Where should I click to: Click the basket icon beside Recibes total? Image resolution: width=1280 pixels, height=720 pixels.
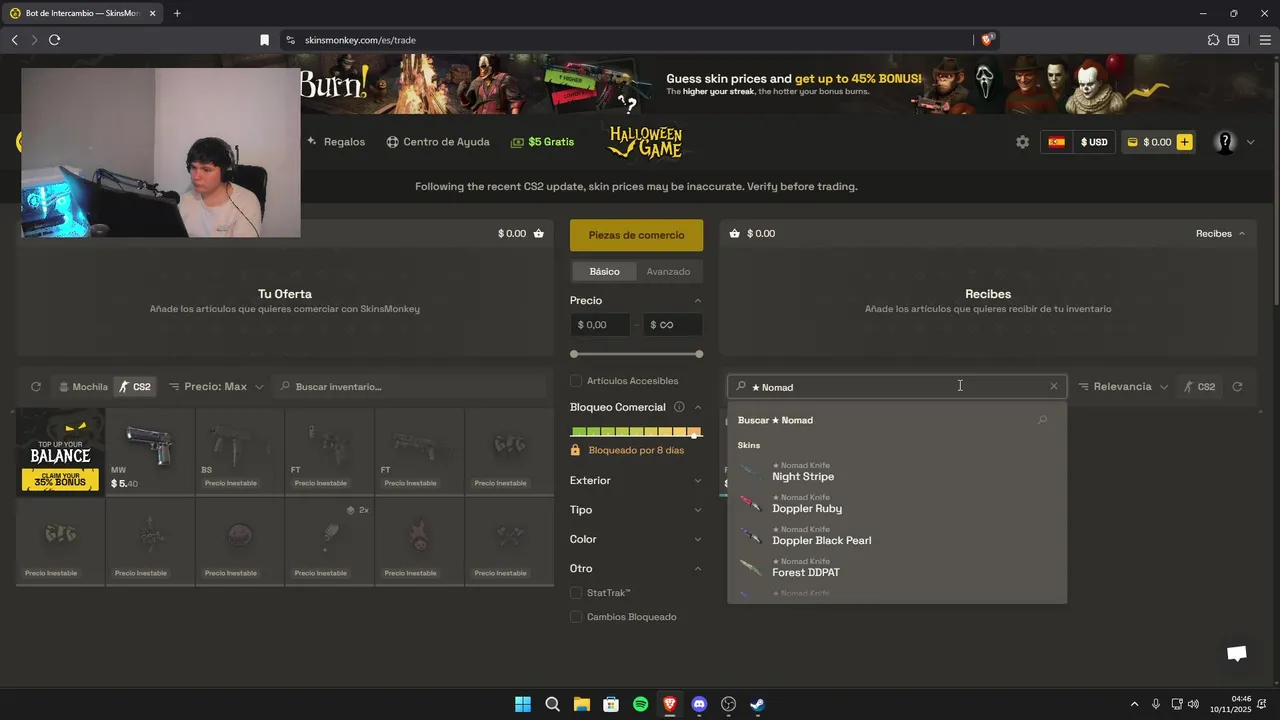click(x=735, y=233)
